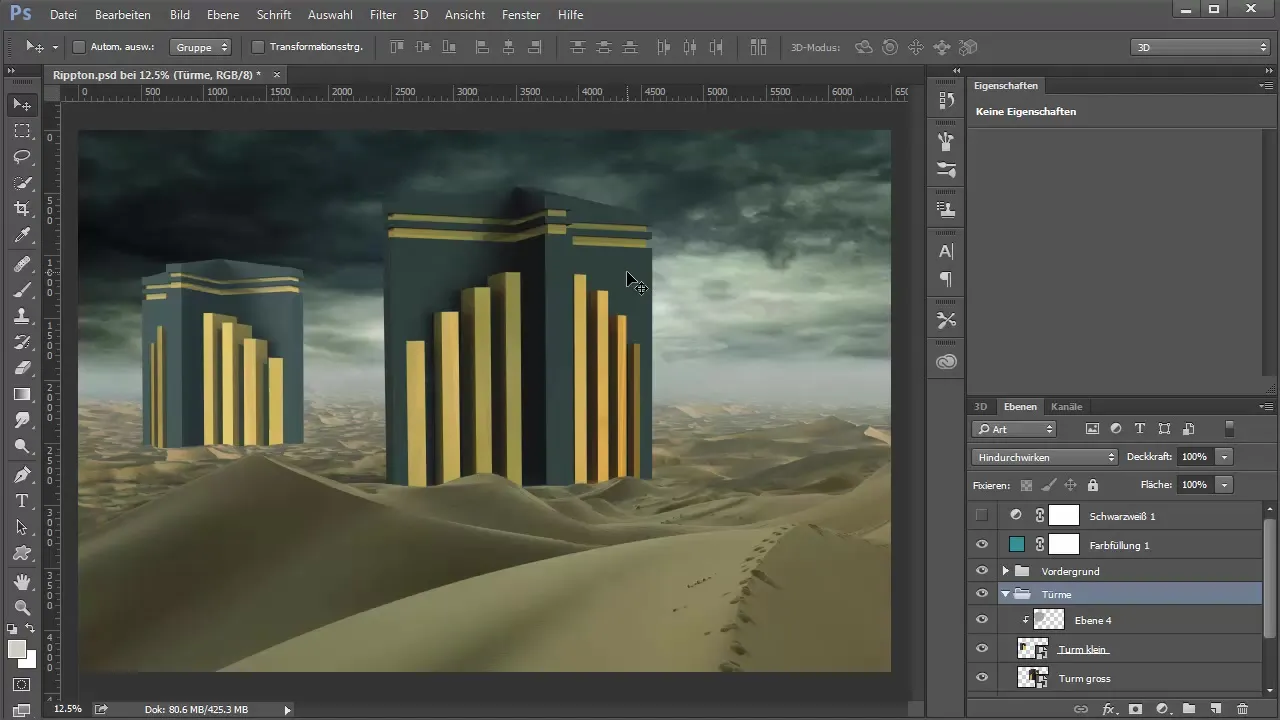Select the Zoom tool in the toolbox

[21, 607]
